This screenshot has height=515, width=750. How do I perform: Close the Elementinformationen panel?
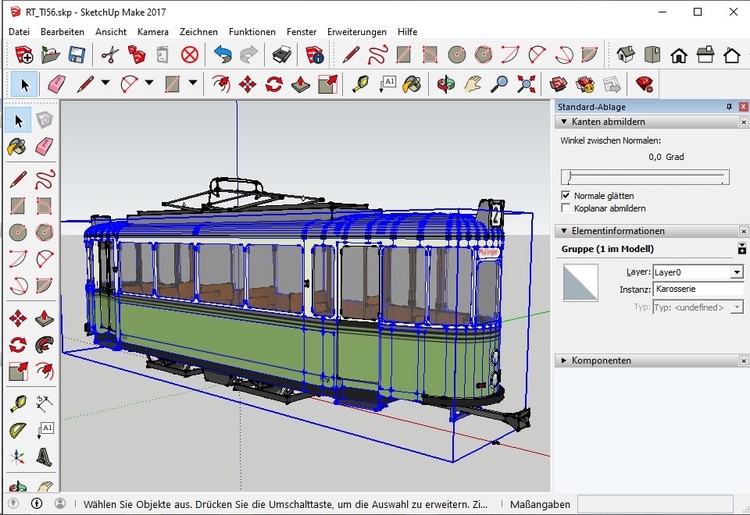click(x=743, y=231)
